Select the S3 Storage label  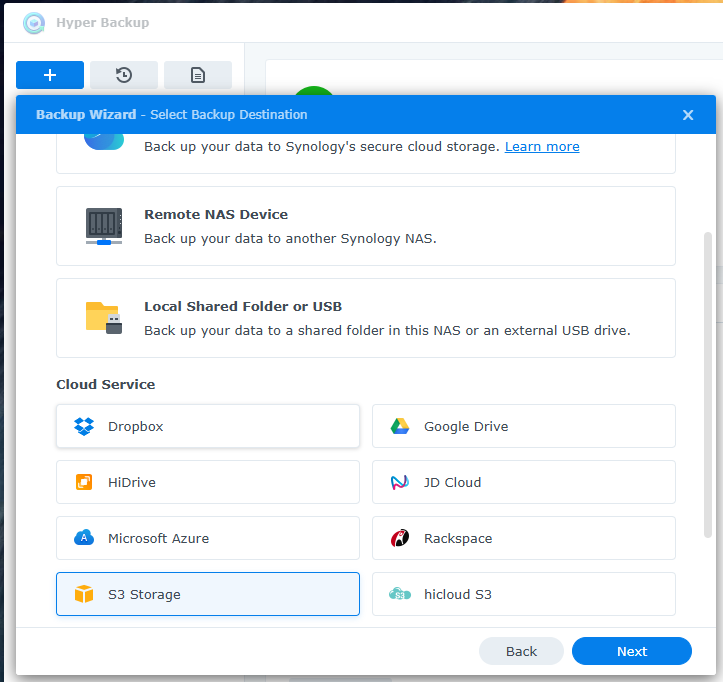click(144, 594)
